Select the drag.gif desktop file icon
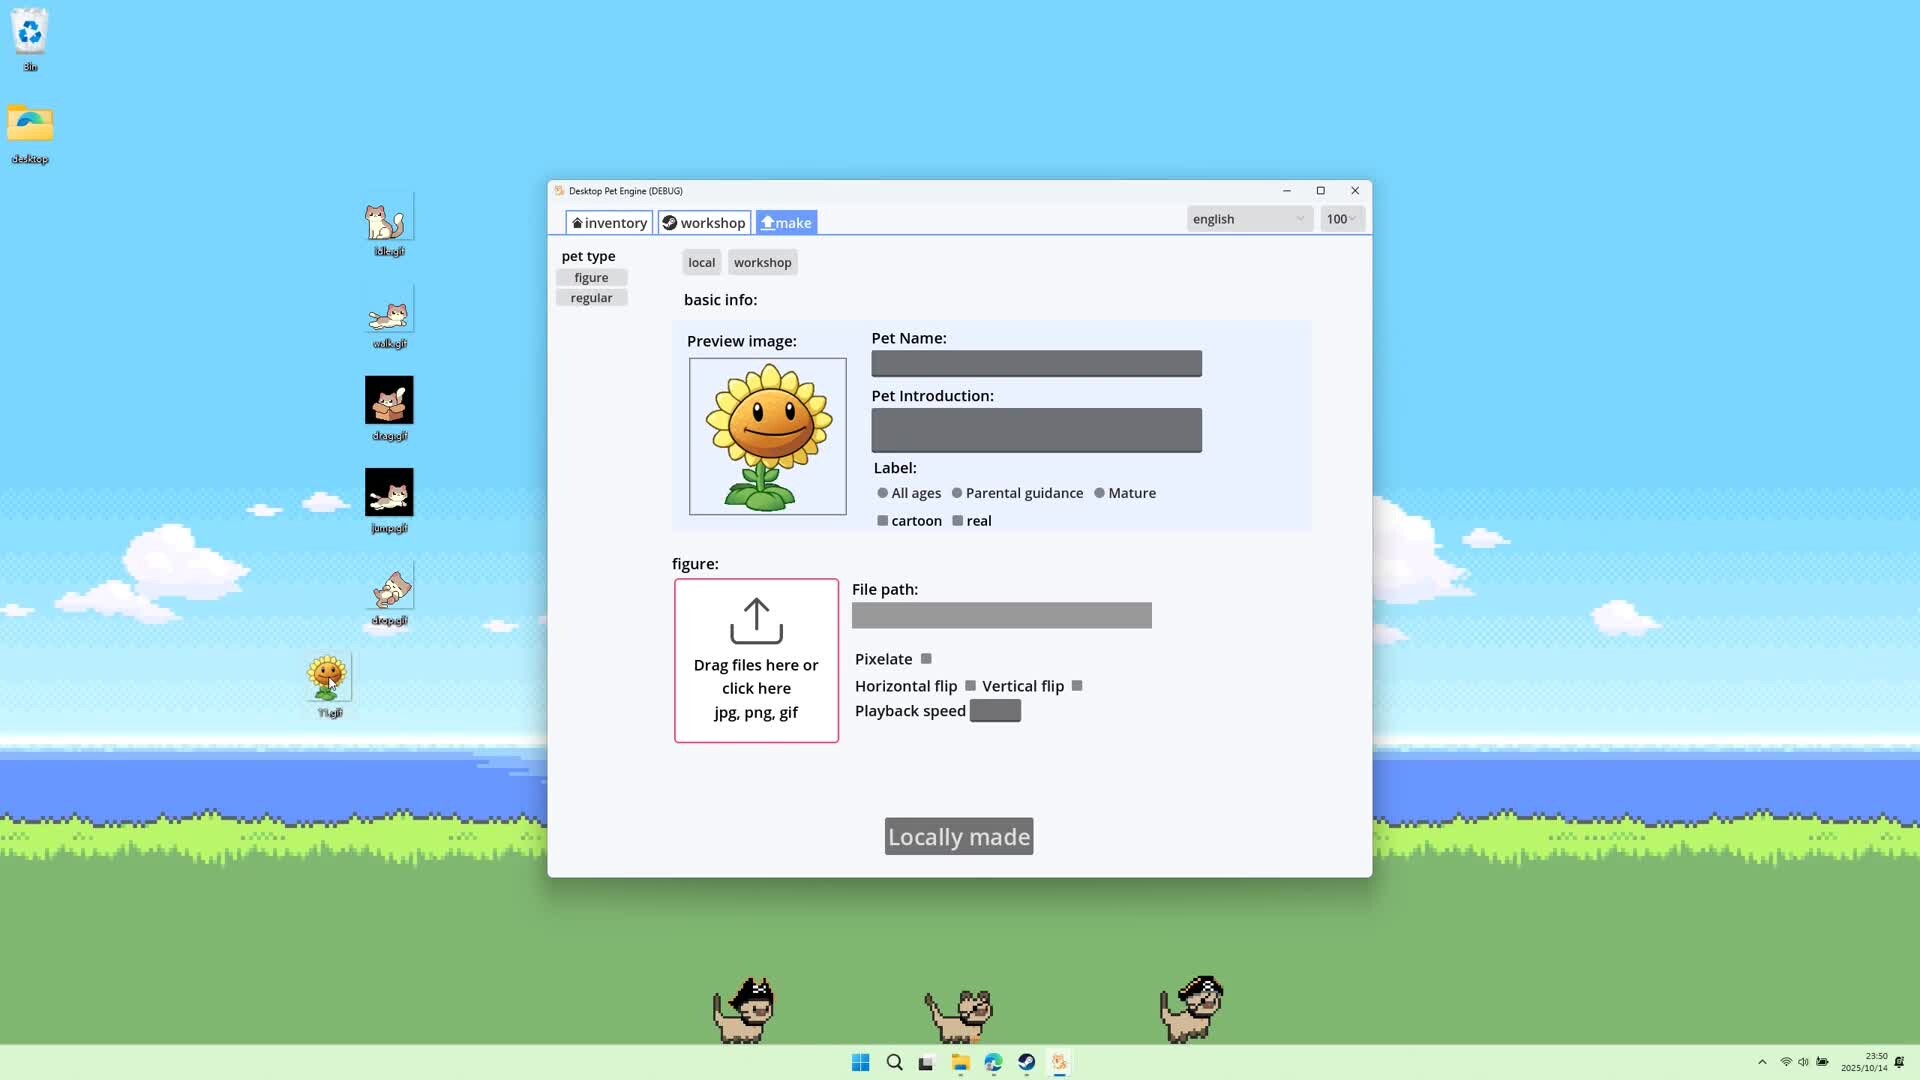This screenshot has width=1920, height=1080. coord(388,402)
